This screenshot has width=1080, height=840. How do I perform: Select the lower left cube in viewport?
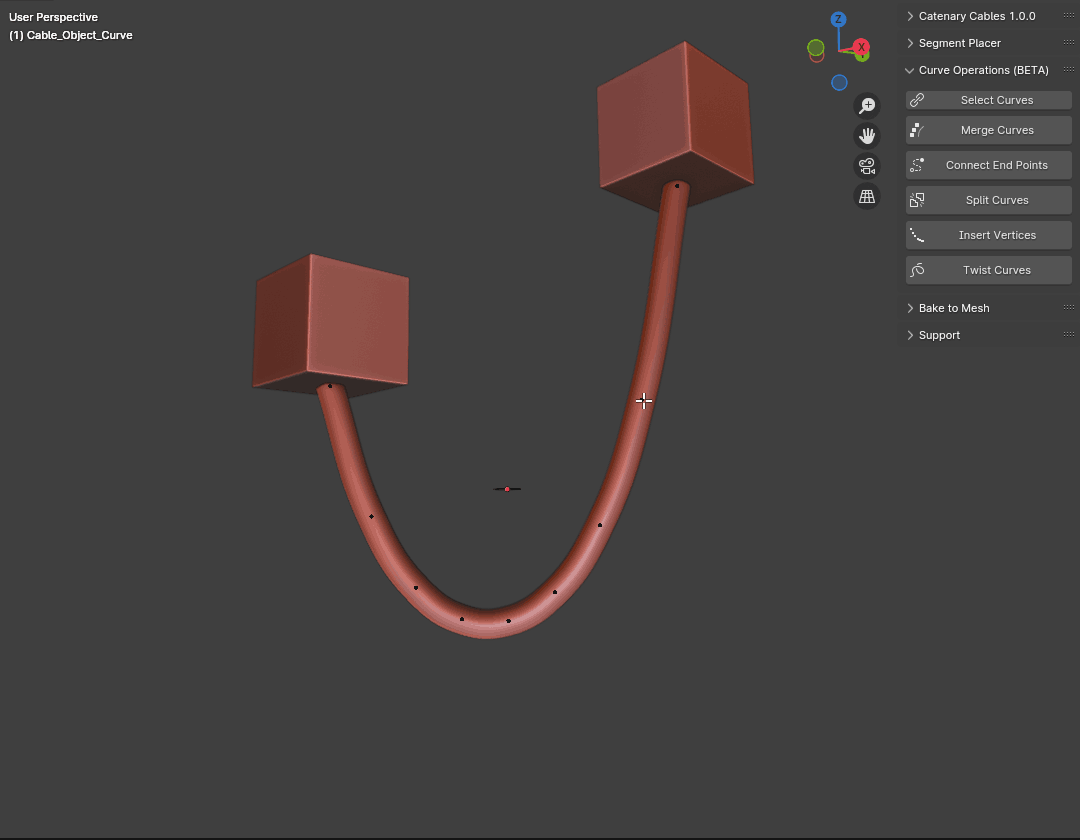click(x=331, y=324)
